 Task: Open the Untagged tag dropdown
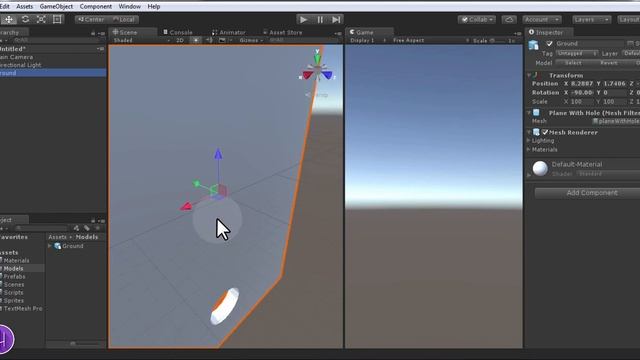[577, 53]
